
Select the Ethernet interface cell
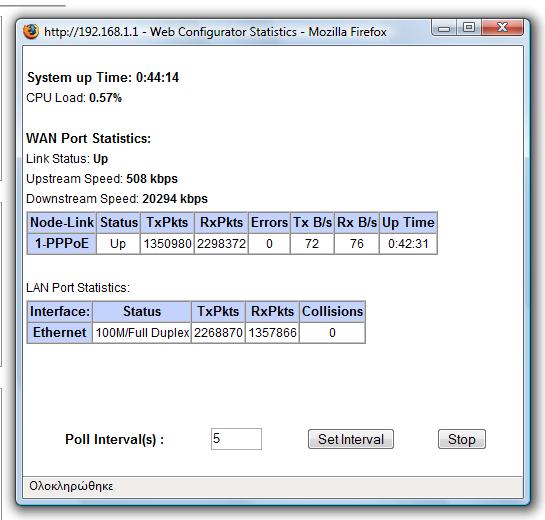(x=59, y=333)
